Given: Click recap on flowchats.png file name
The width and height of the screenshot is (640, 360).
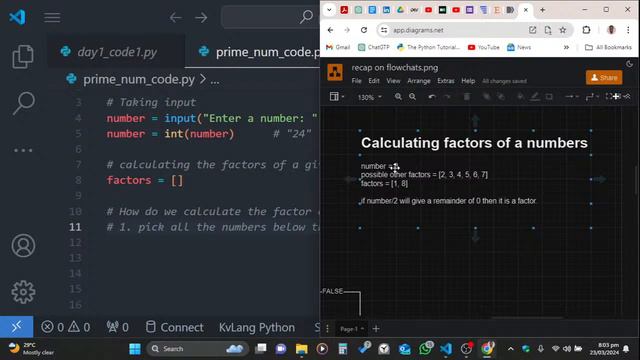Looking at the screenshot, I should (x=395, y=68).
